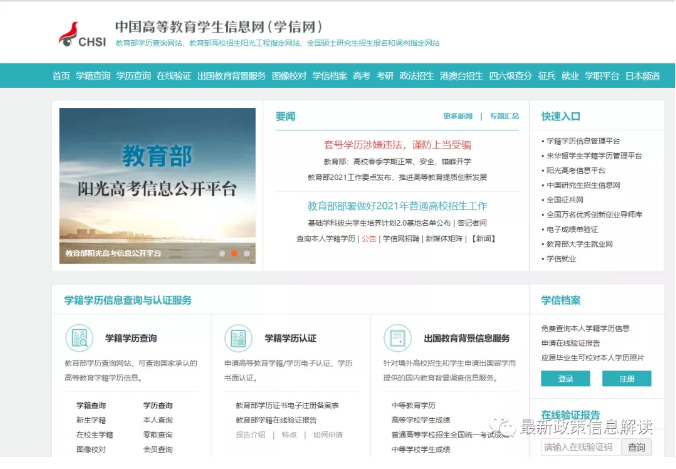
Task: Click the 学籍学历查询 round icon
Action: pyautogui.click(x=79, y=338)
